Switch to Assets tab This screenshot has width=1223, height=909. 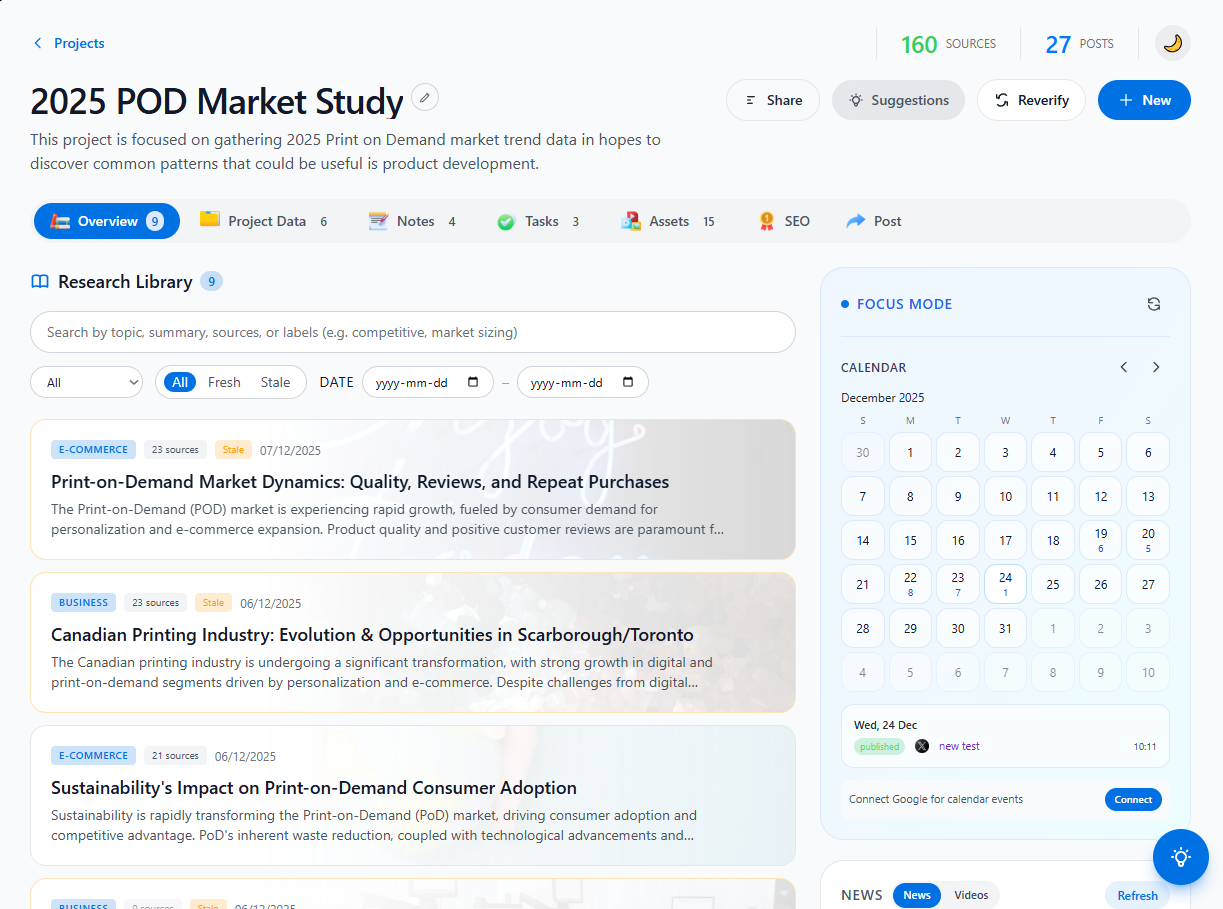(x=668, y=221)
